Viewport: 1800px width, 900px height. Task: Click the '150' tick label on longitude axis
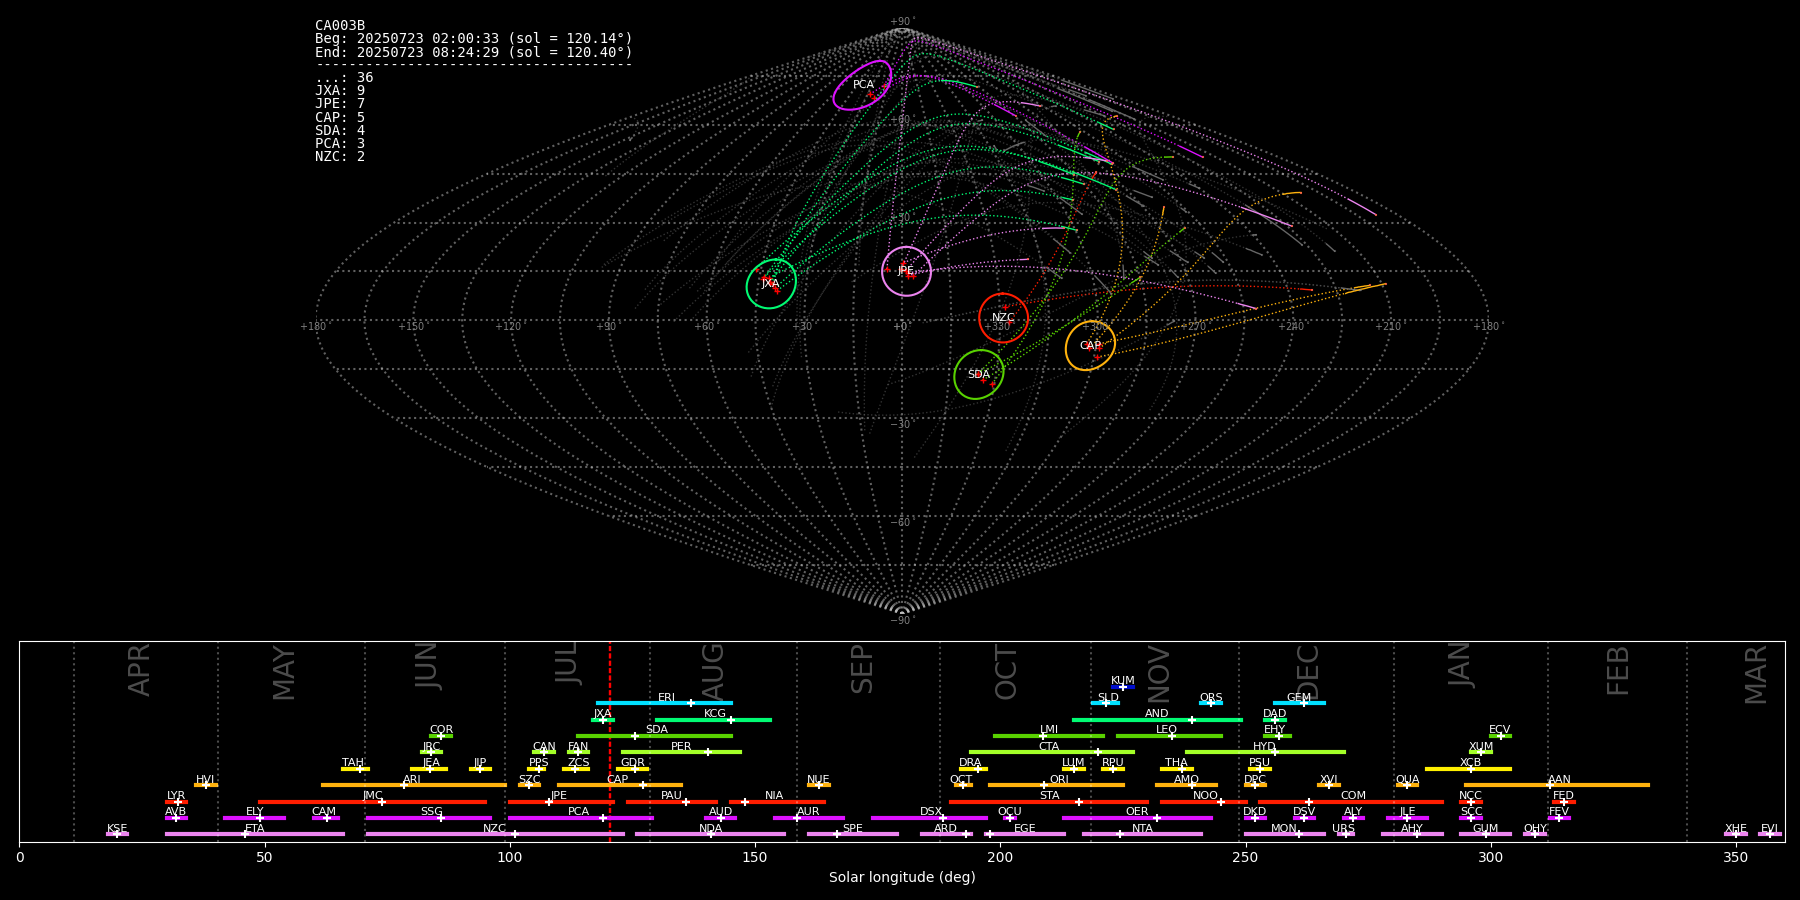755,857
